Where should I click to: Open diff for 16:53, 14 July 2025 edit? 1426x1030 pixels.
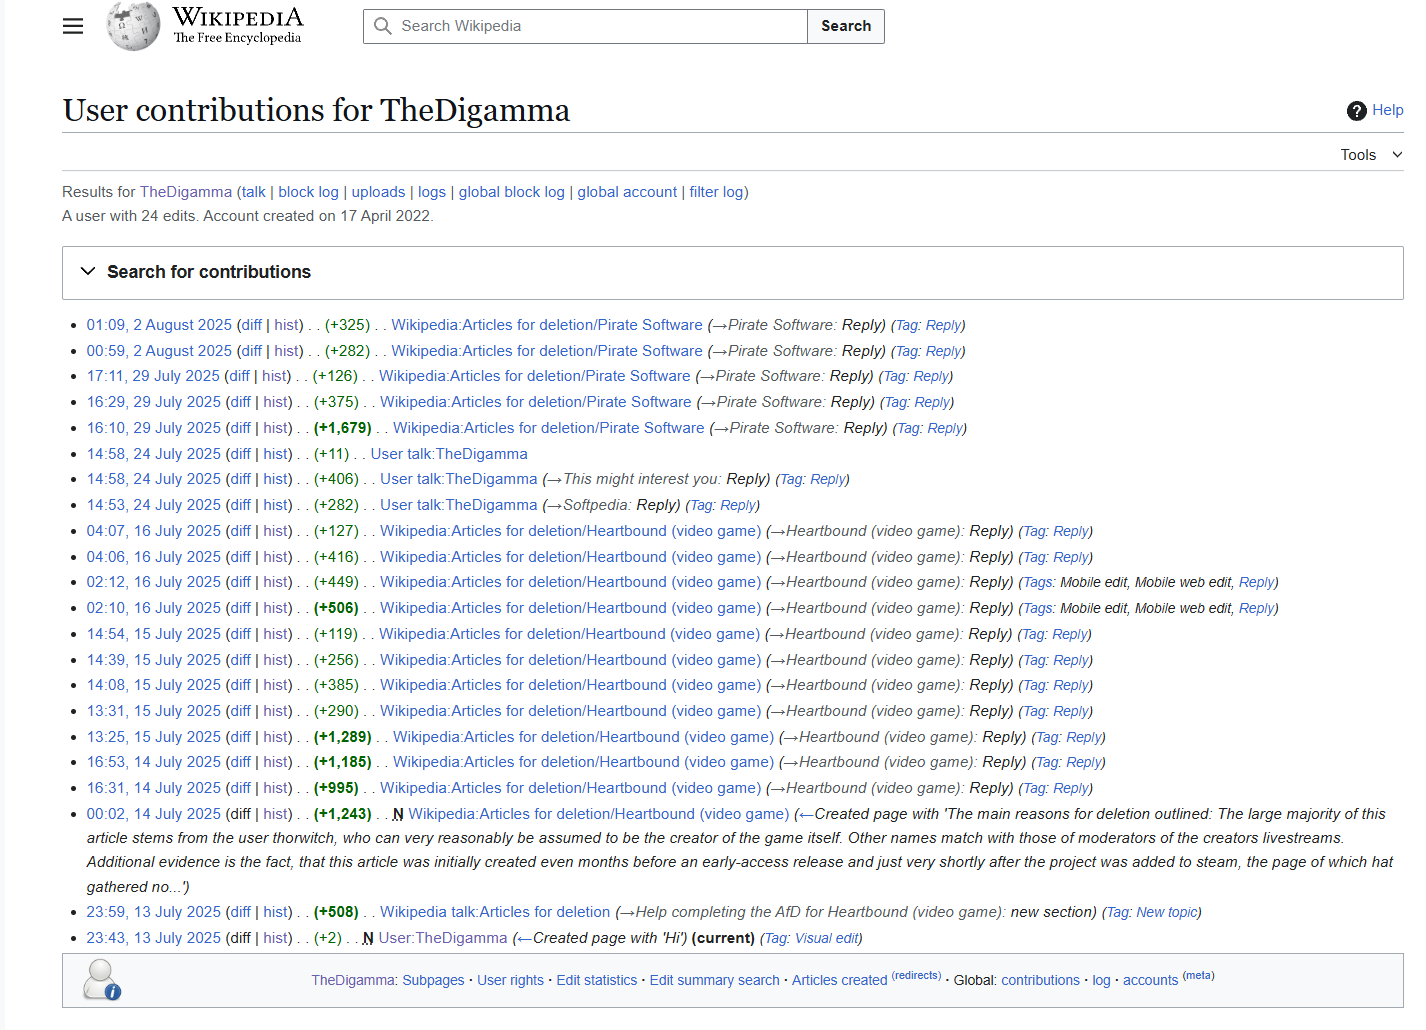click(x=240, y=762)
